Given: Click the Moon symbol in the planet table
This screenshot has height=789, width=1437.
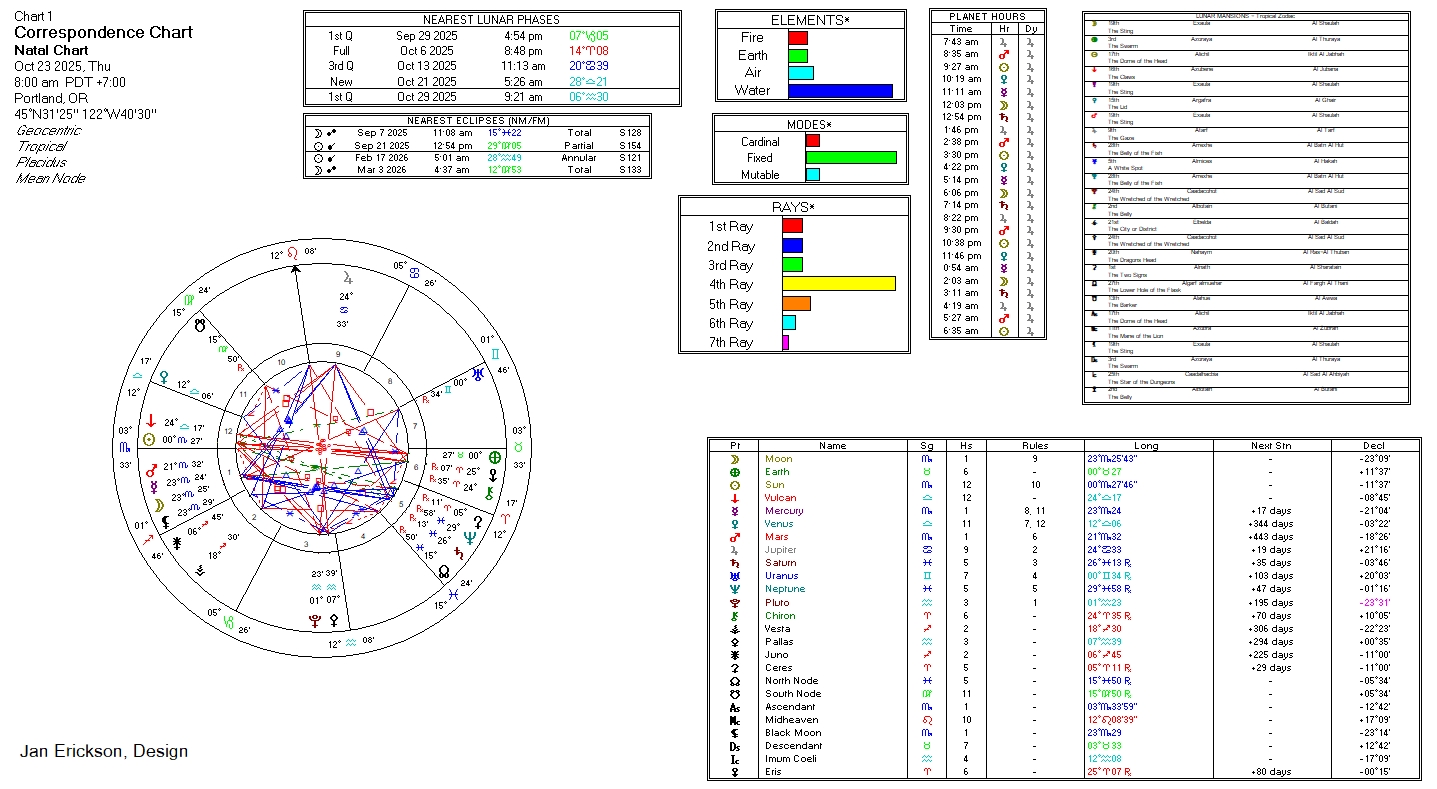Looking at the screenshot, I should coord(734,459).
